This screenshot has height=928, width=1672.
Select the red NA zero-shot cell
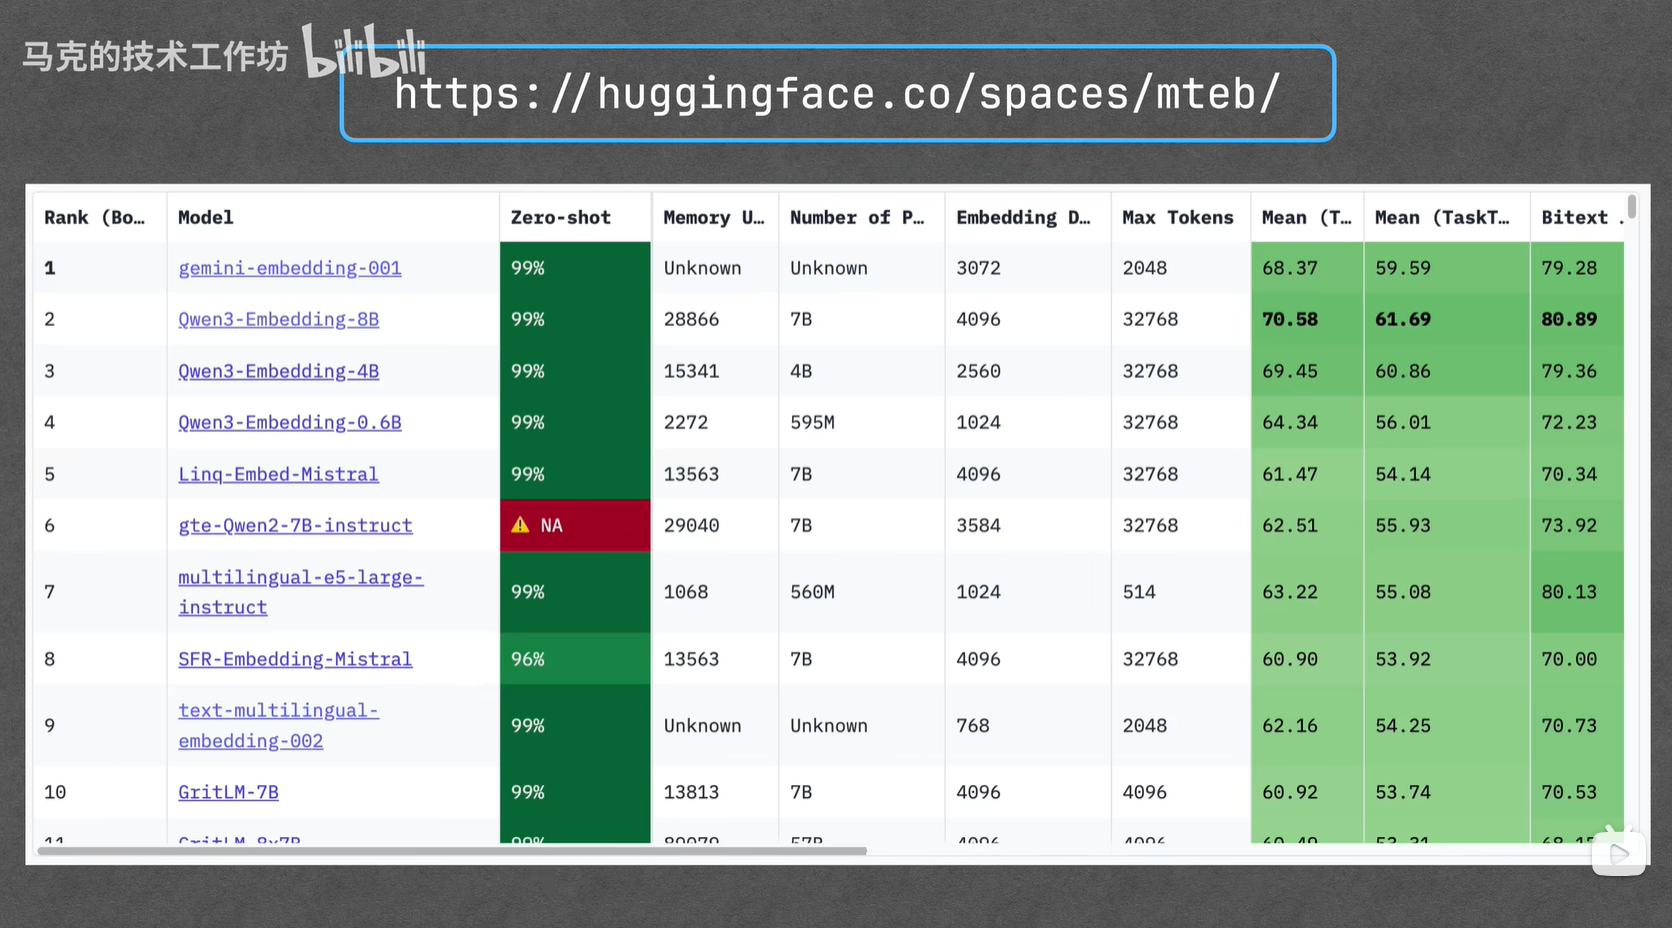(x=575, y=525)
